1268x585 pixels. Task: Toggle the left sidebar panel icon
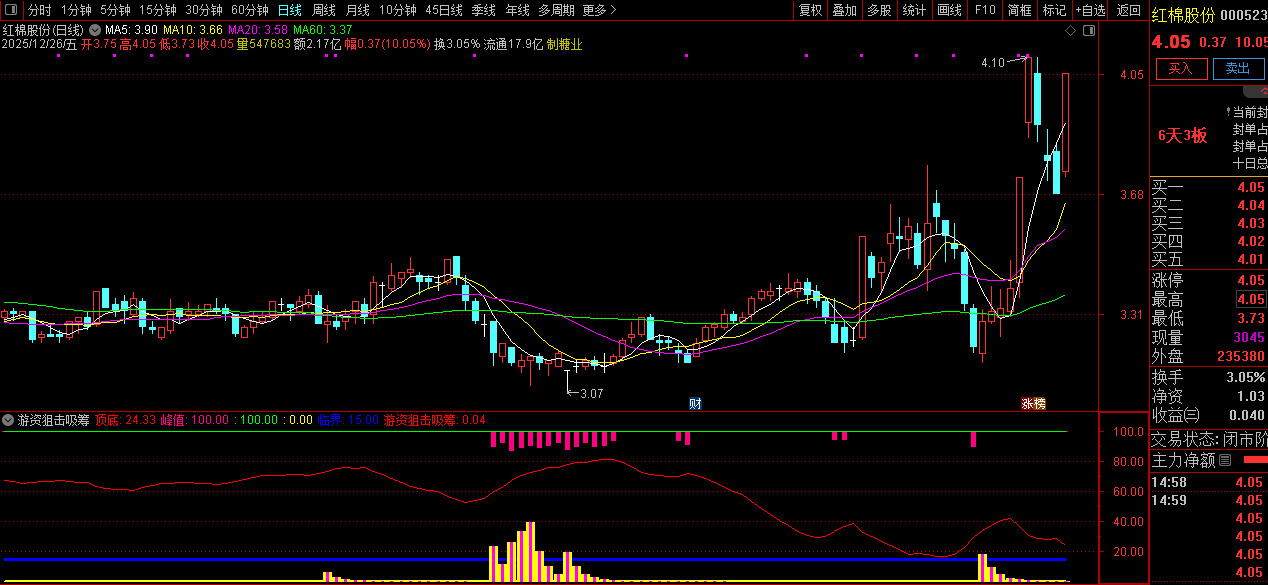click(12, 10)
